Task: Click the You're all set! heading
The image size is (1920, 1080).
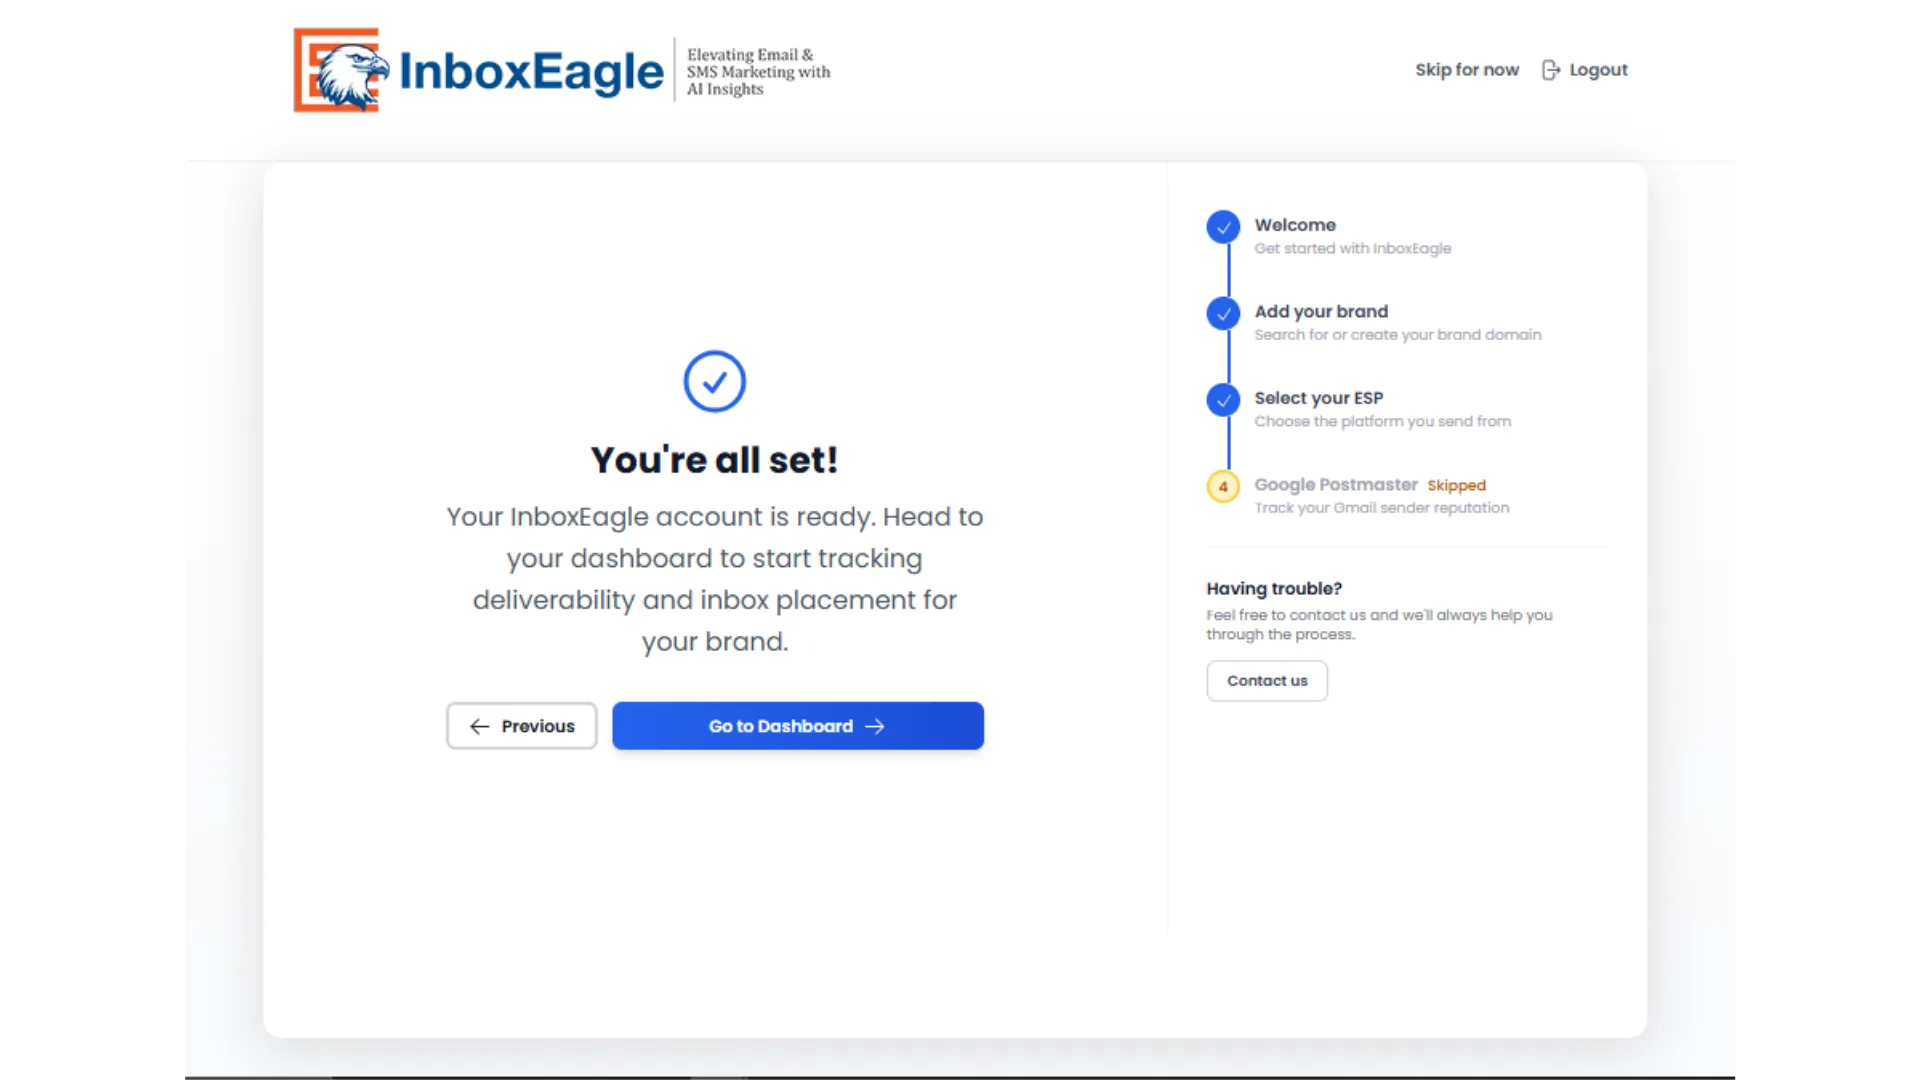Action: (x=714, y=460)
